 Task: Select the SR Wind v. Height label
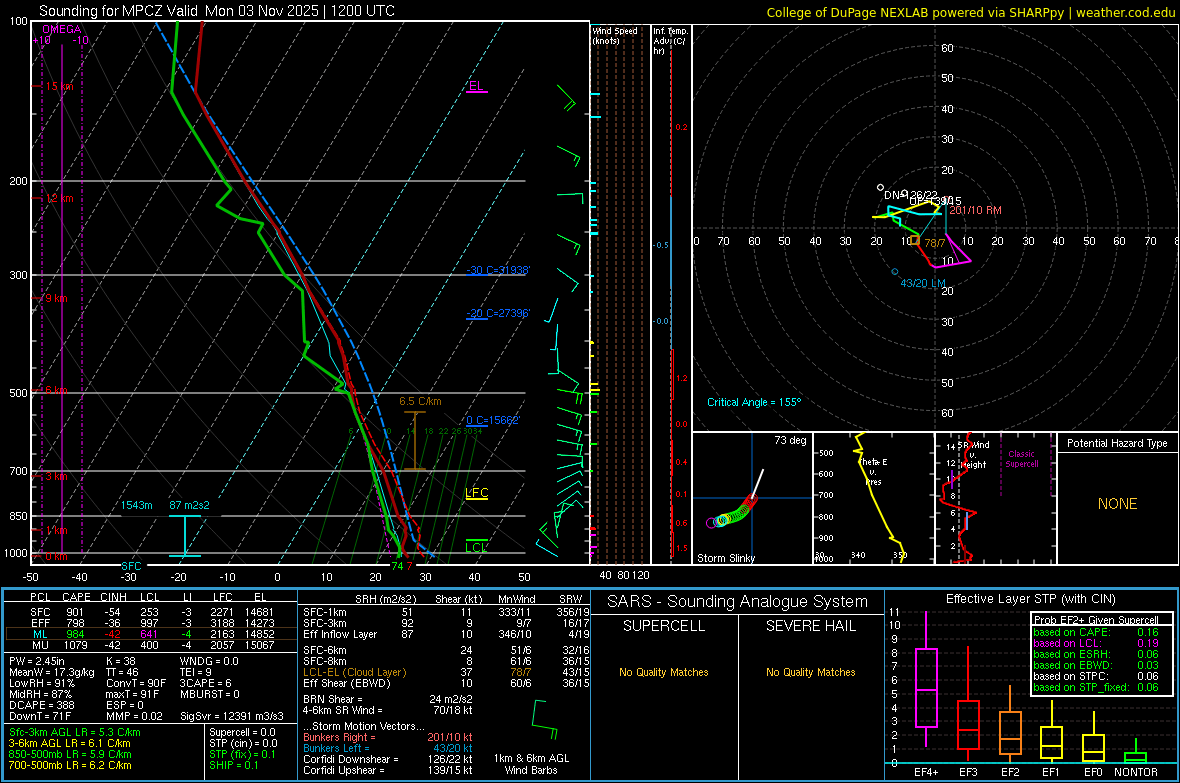(974, 455)
